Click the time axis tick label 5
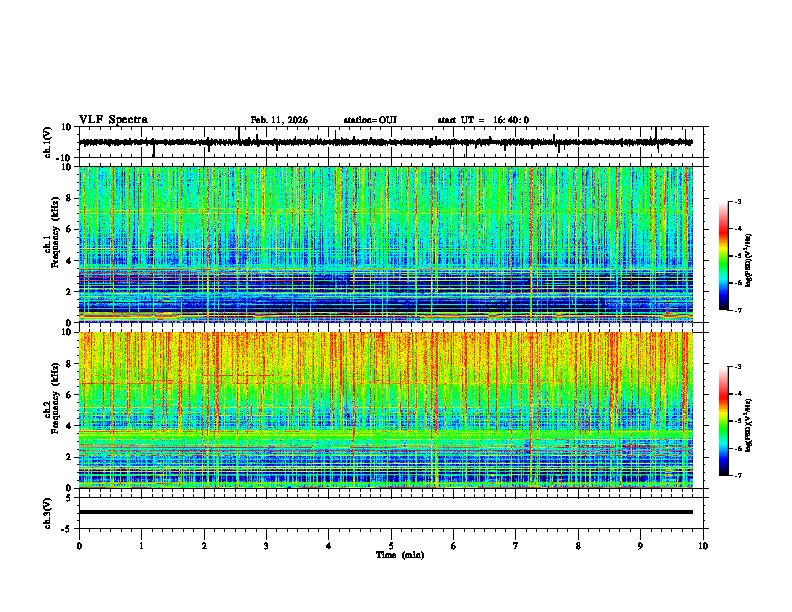 [x=391, y=546]
